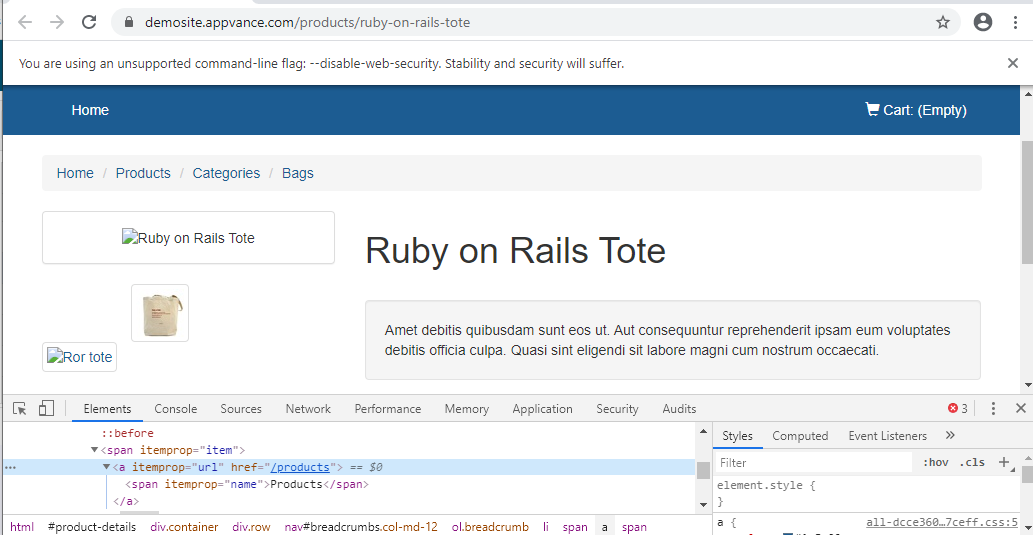Screen dimensions: 1033x535
Task: Dismiss the unsupported flag warning bar
Action: tap(1013, 63)
